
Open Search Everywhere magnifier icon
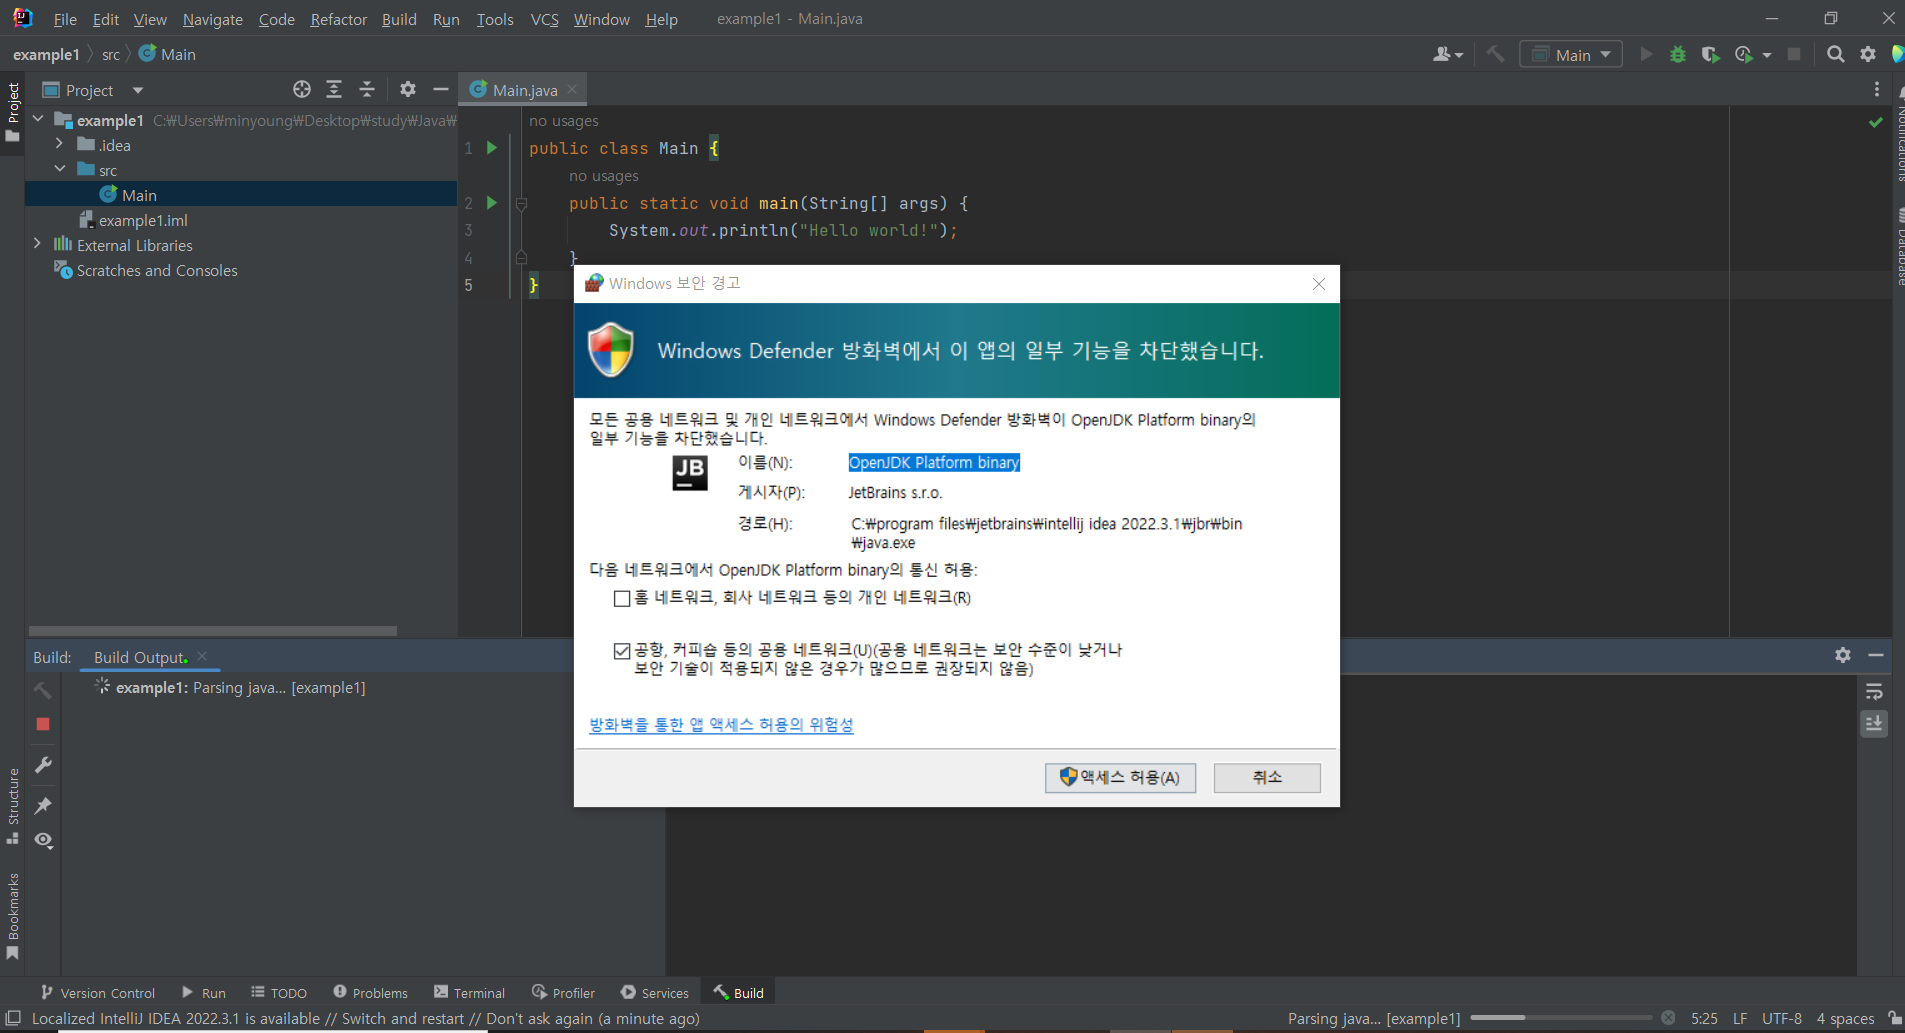1835,54
